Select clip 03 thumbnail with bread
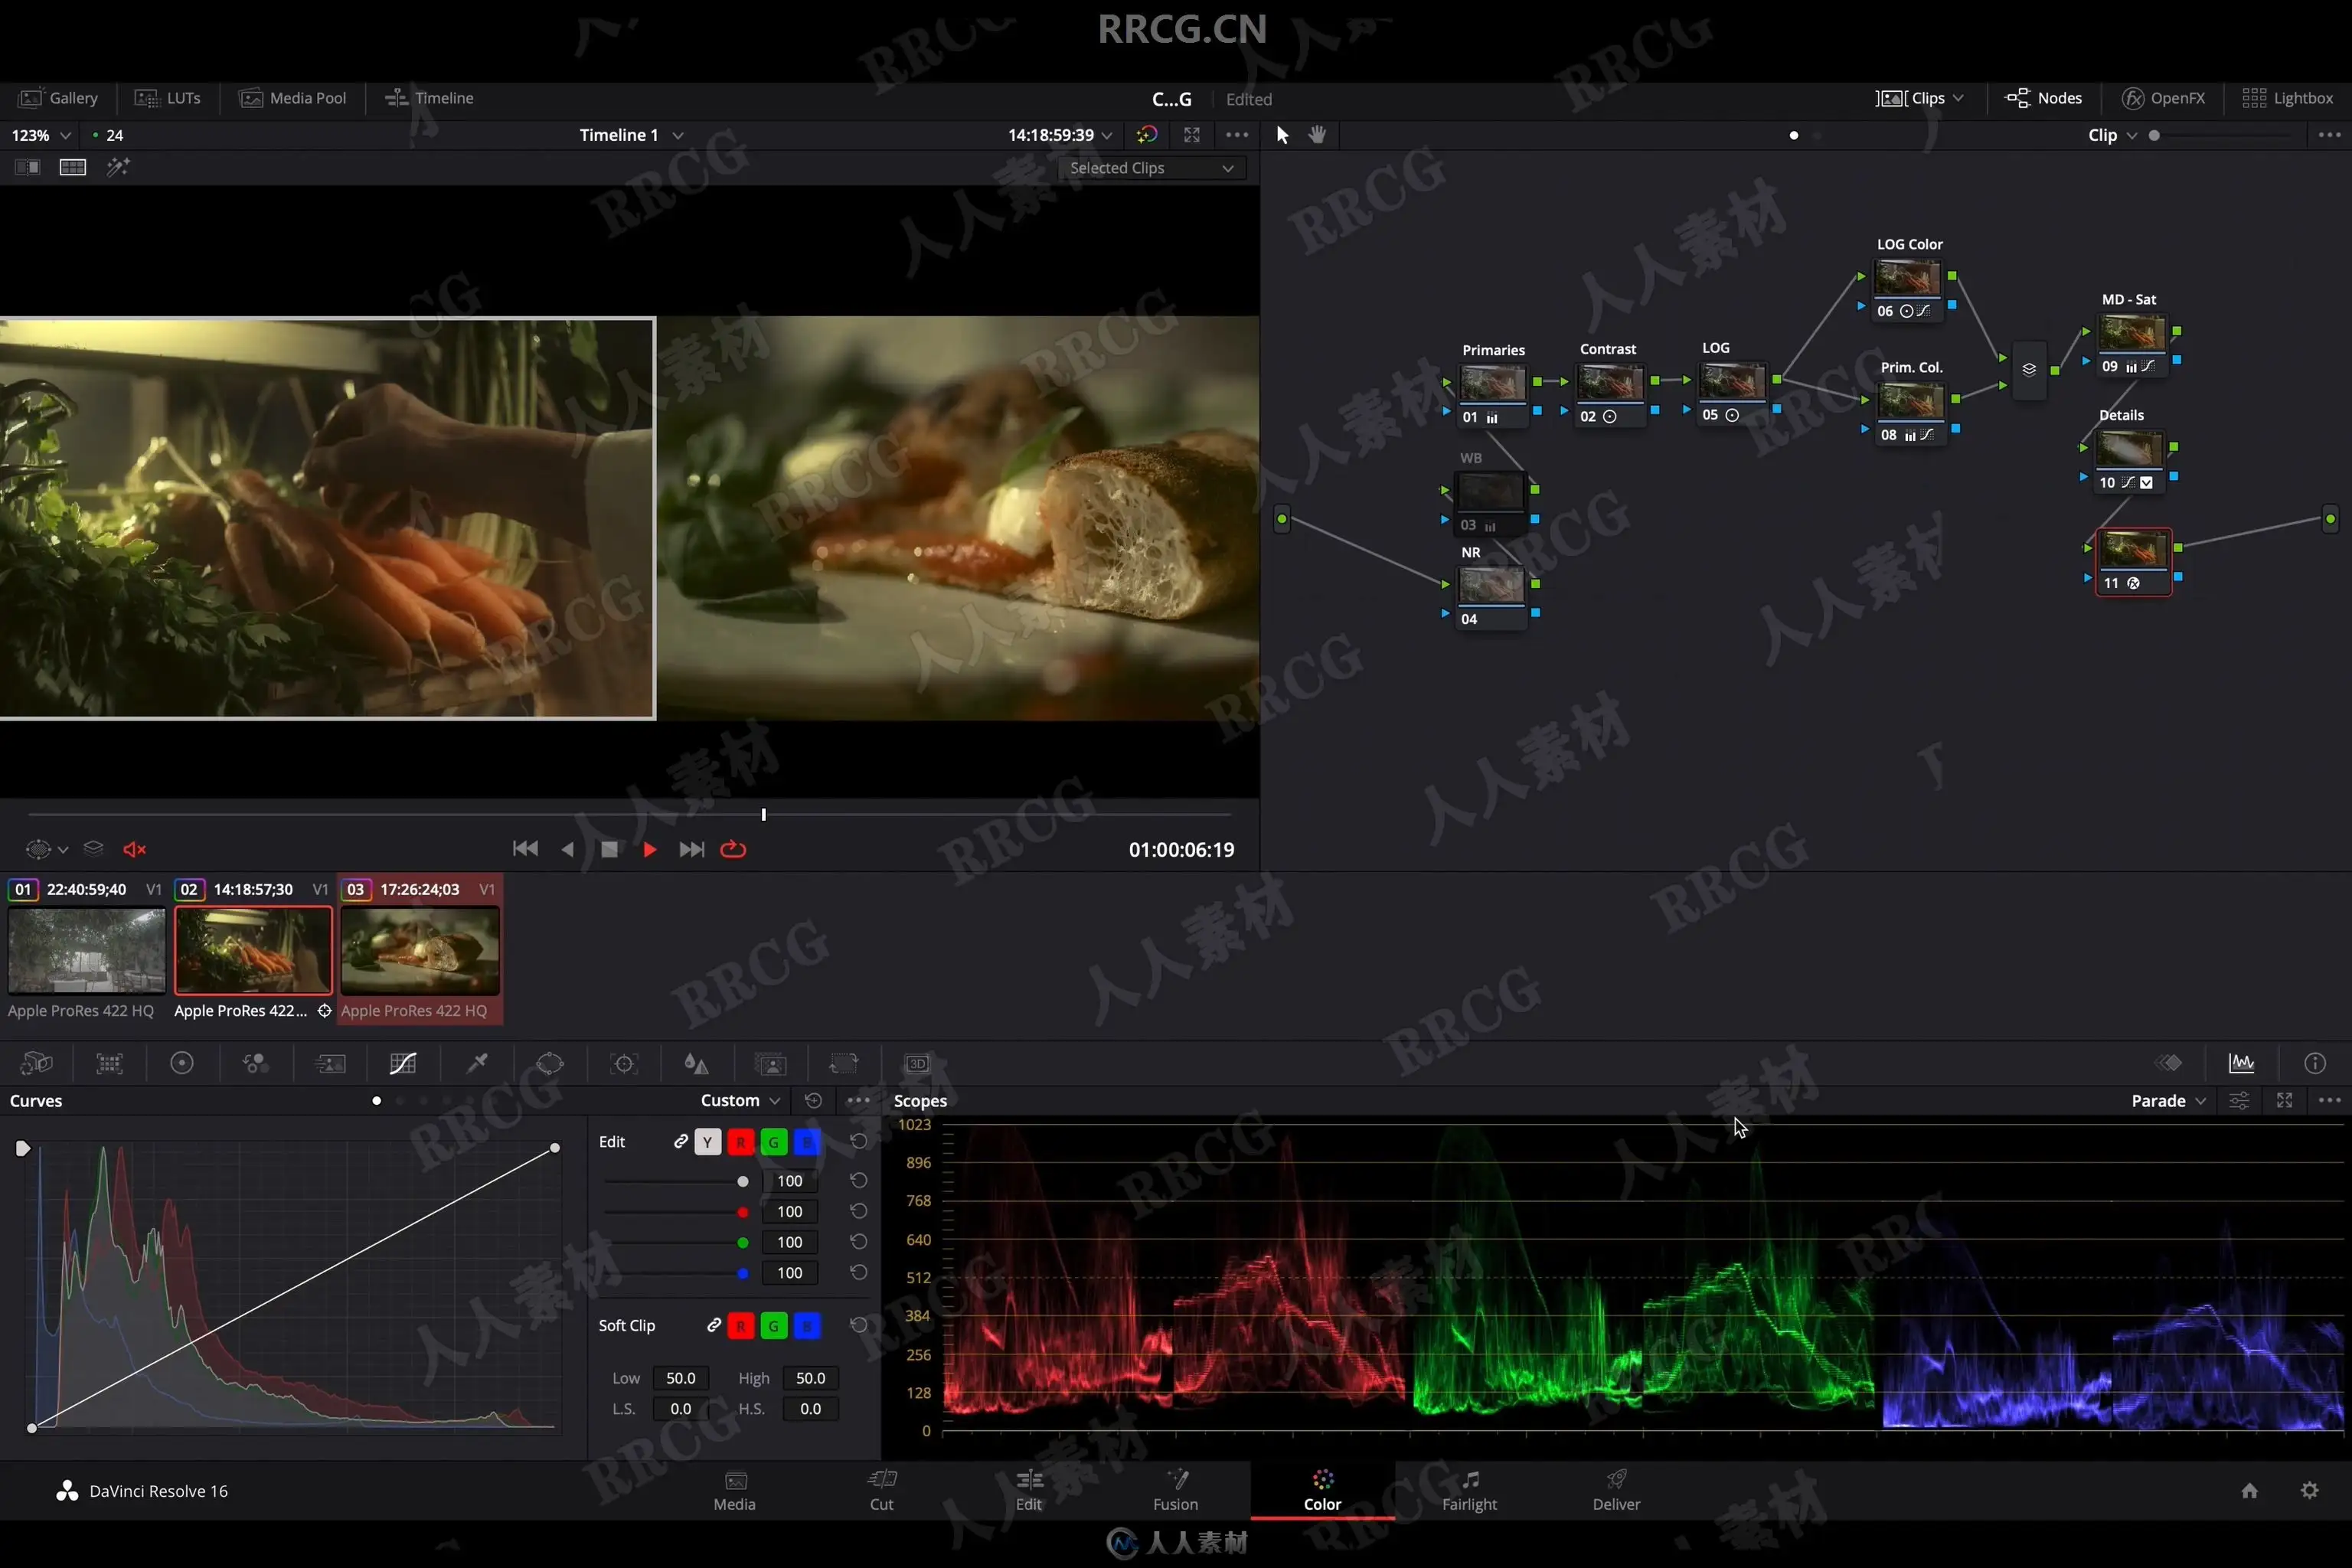The width and height of the screenshot is (2352, 1568). point(420,950)
